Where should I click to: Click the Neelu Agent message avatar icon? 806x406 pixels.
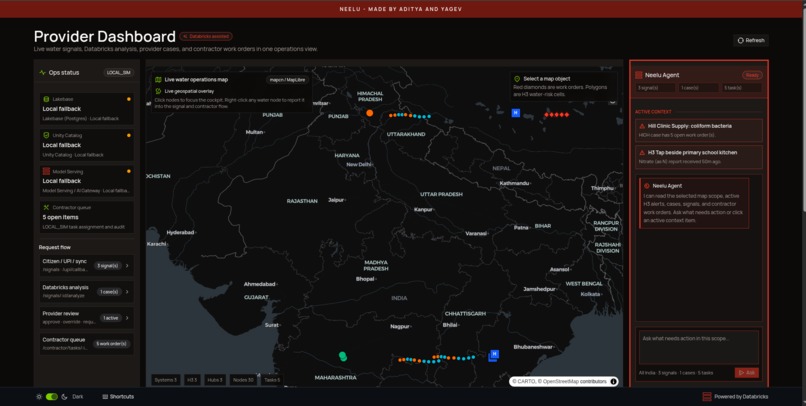[647, 186]
